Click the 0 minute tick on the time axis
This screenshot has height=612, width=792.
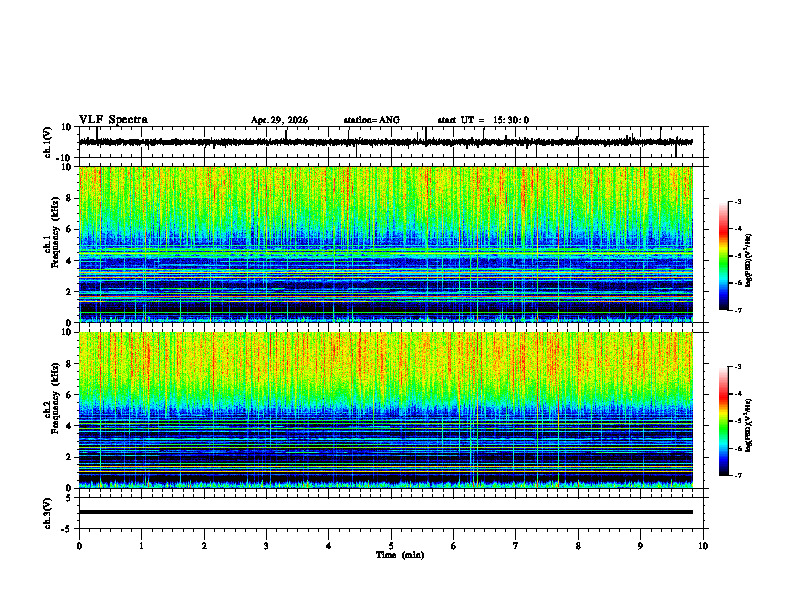pyautogui.click(x=79, y=546)
